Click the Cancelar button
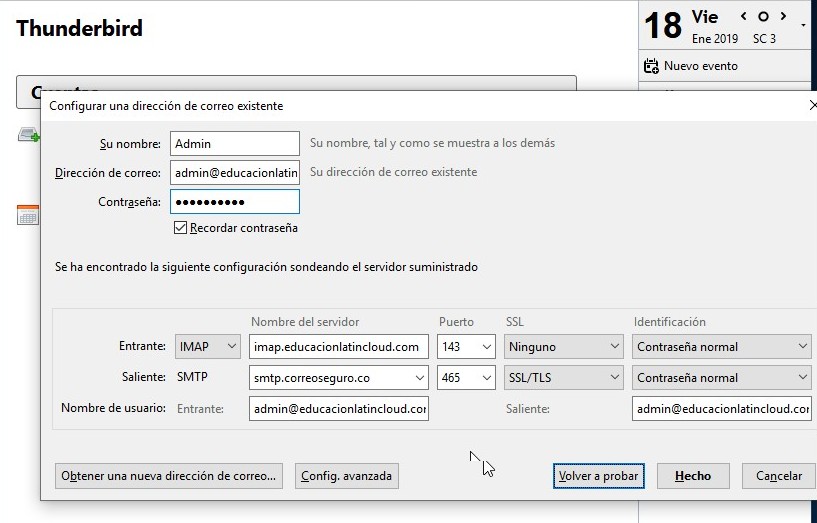817x523 pixels. pyautogui.click(x=778, y=476)
